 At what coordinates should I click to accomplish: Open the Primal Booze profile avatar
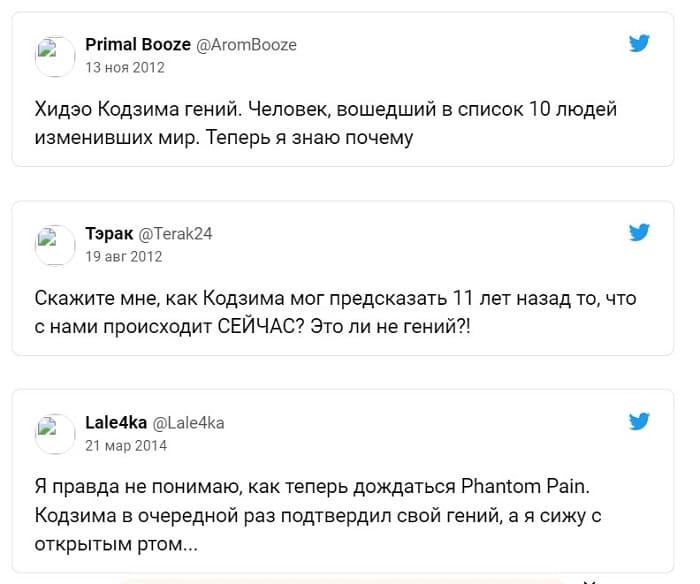(x=55, y=56)
